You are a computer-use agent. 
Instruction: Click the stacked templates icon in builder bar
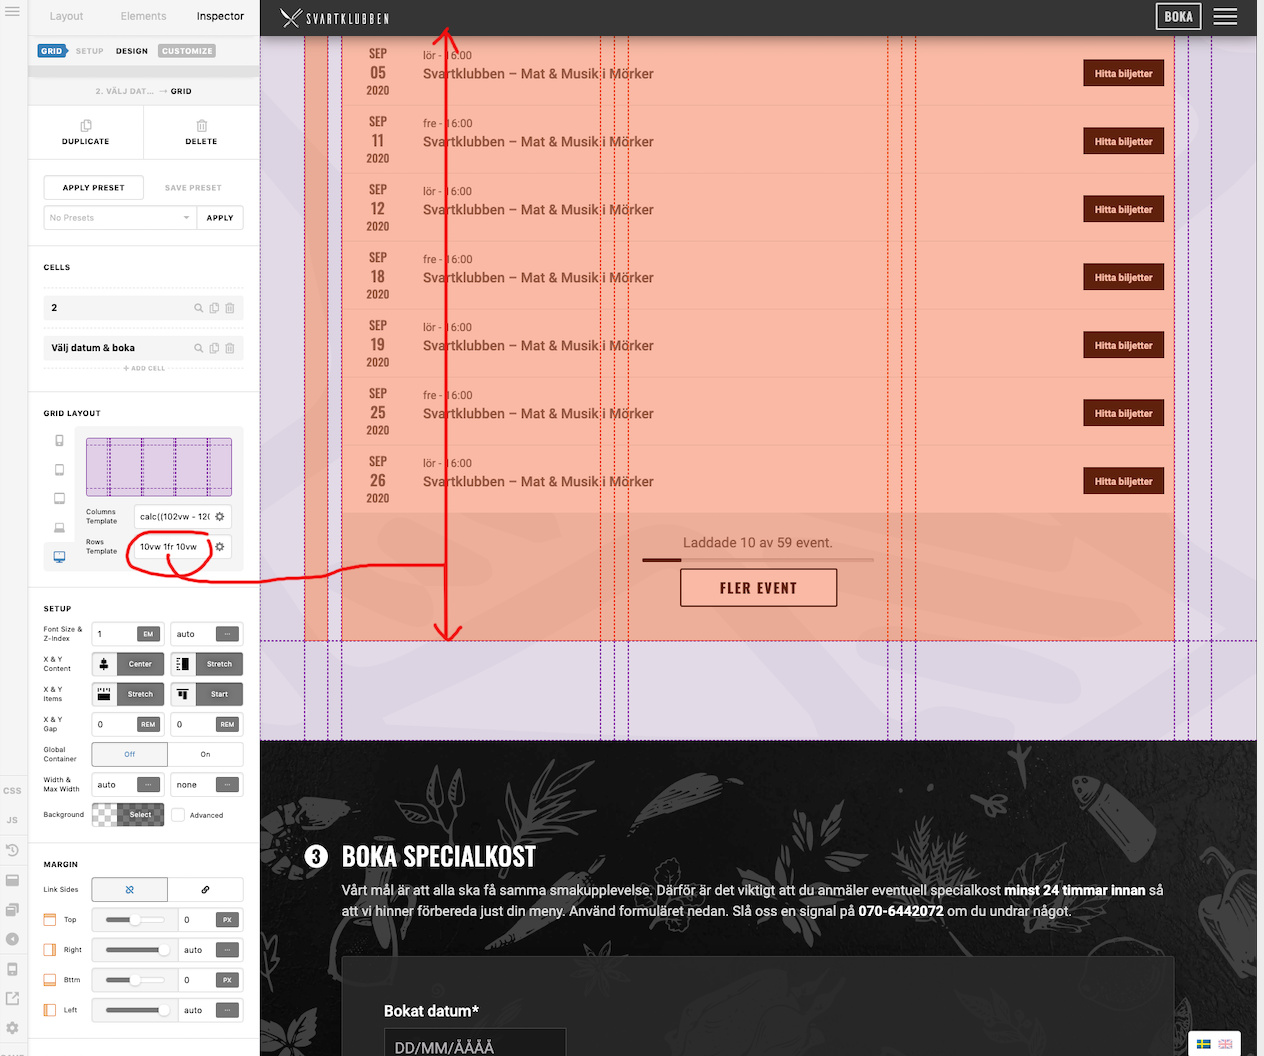(x=12, y=910)
